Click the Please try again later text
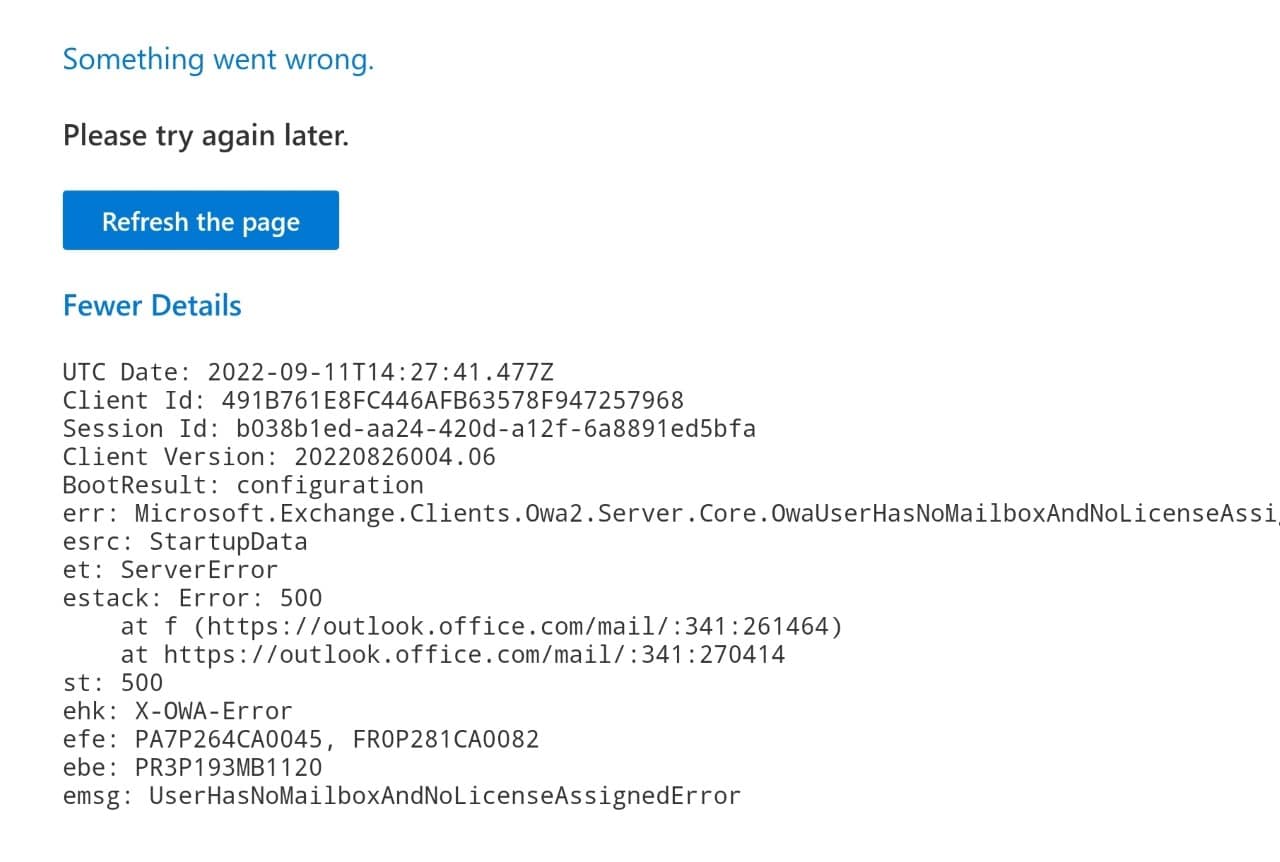1280x862 pixels. point(205,135)
